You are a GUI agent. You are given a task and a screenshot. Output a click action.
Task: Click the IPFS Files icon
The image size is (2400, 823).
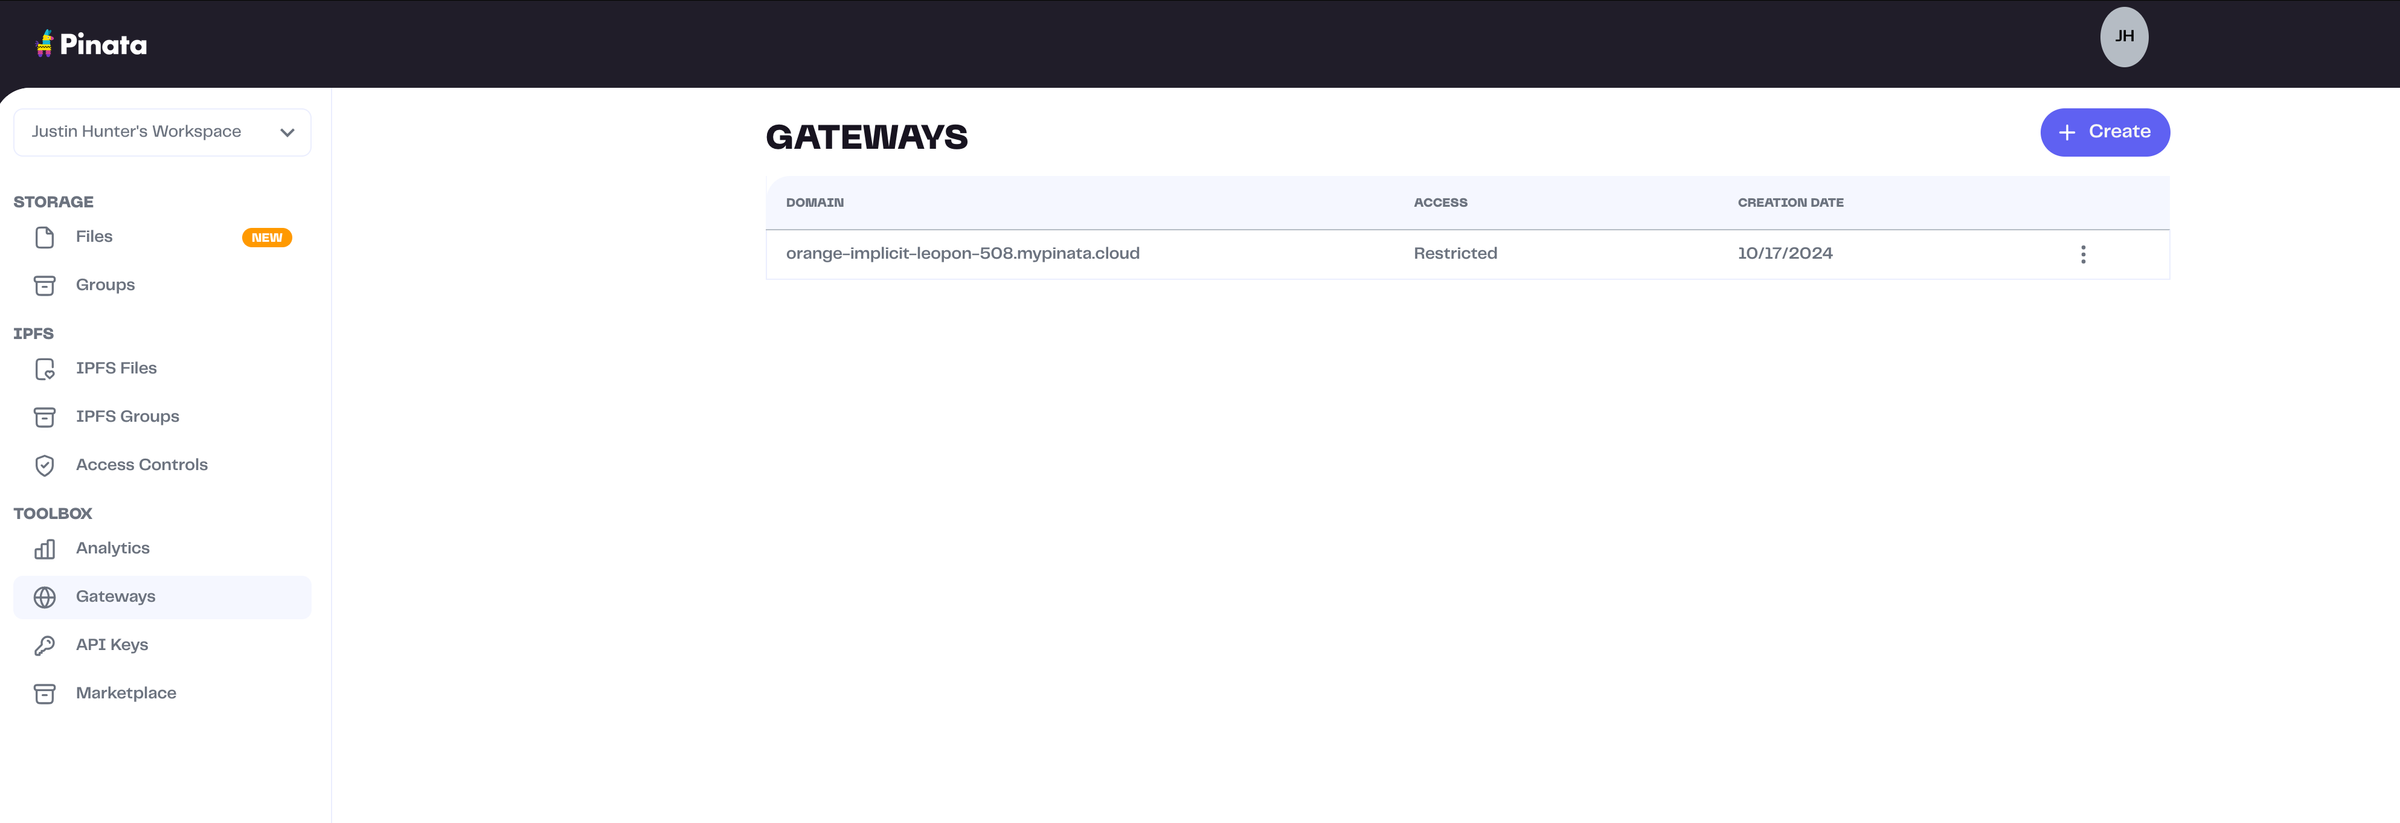coord(45,369)
